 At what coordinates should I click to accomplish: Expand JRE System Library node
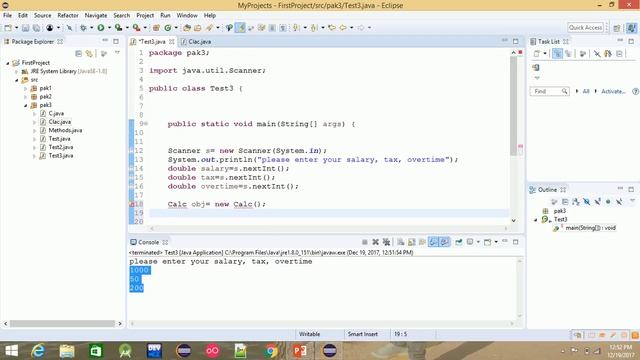pos(17,71)
